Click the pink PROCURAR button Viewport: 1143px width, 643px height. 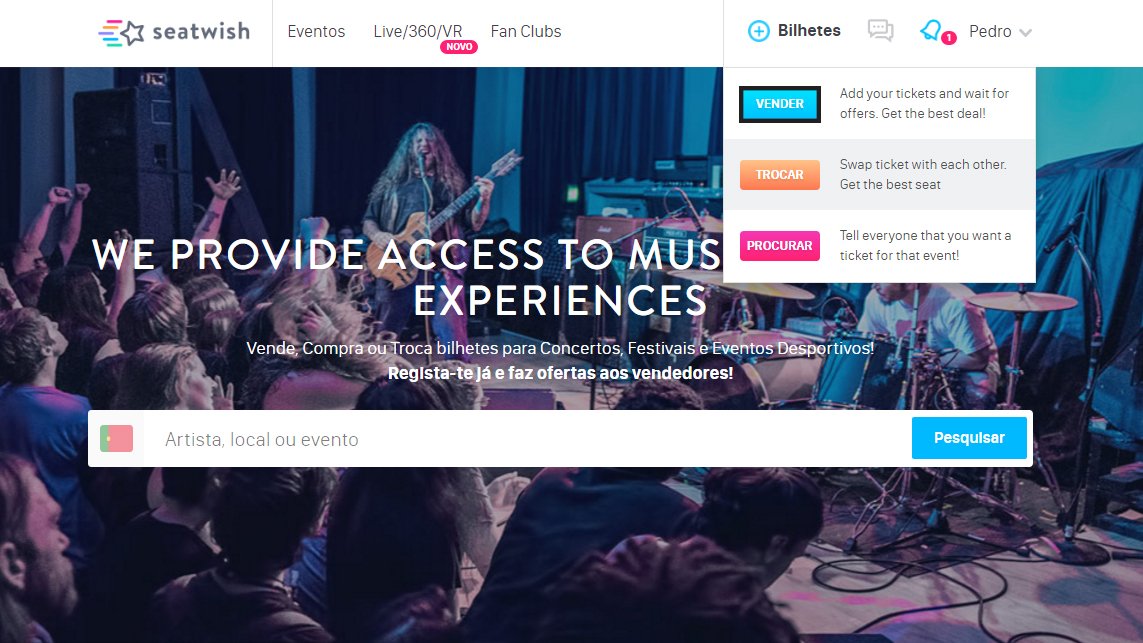(779, 246)
